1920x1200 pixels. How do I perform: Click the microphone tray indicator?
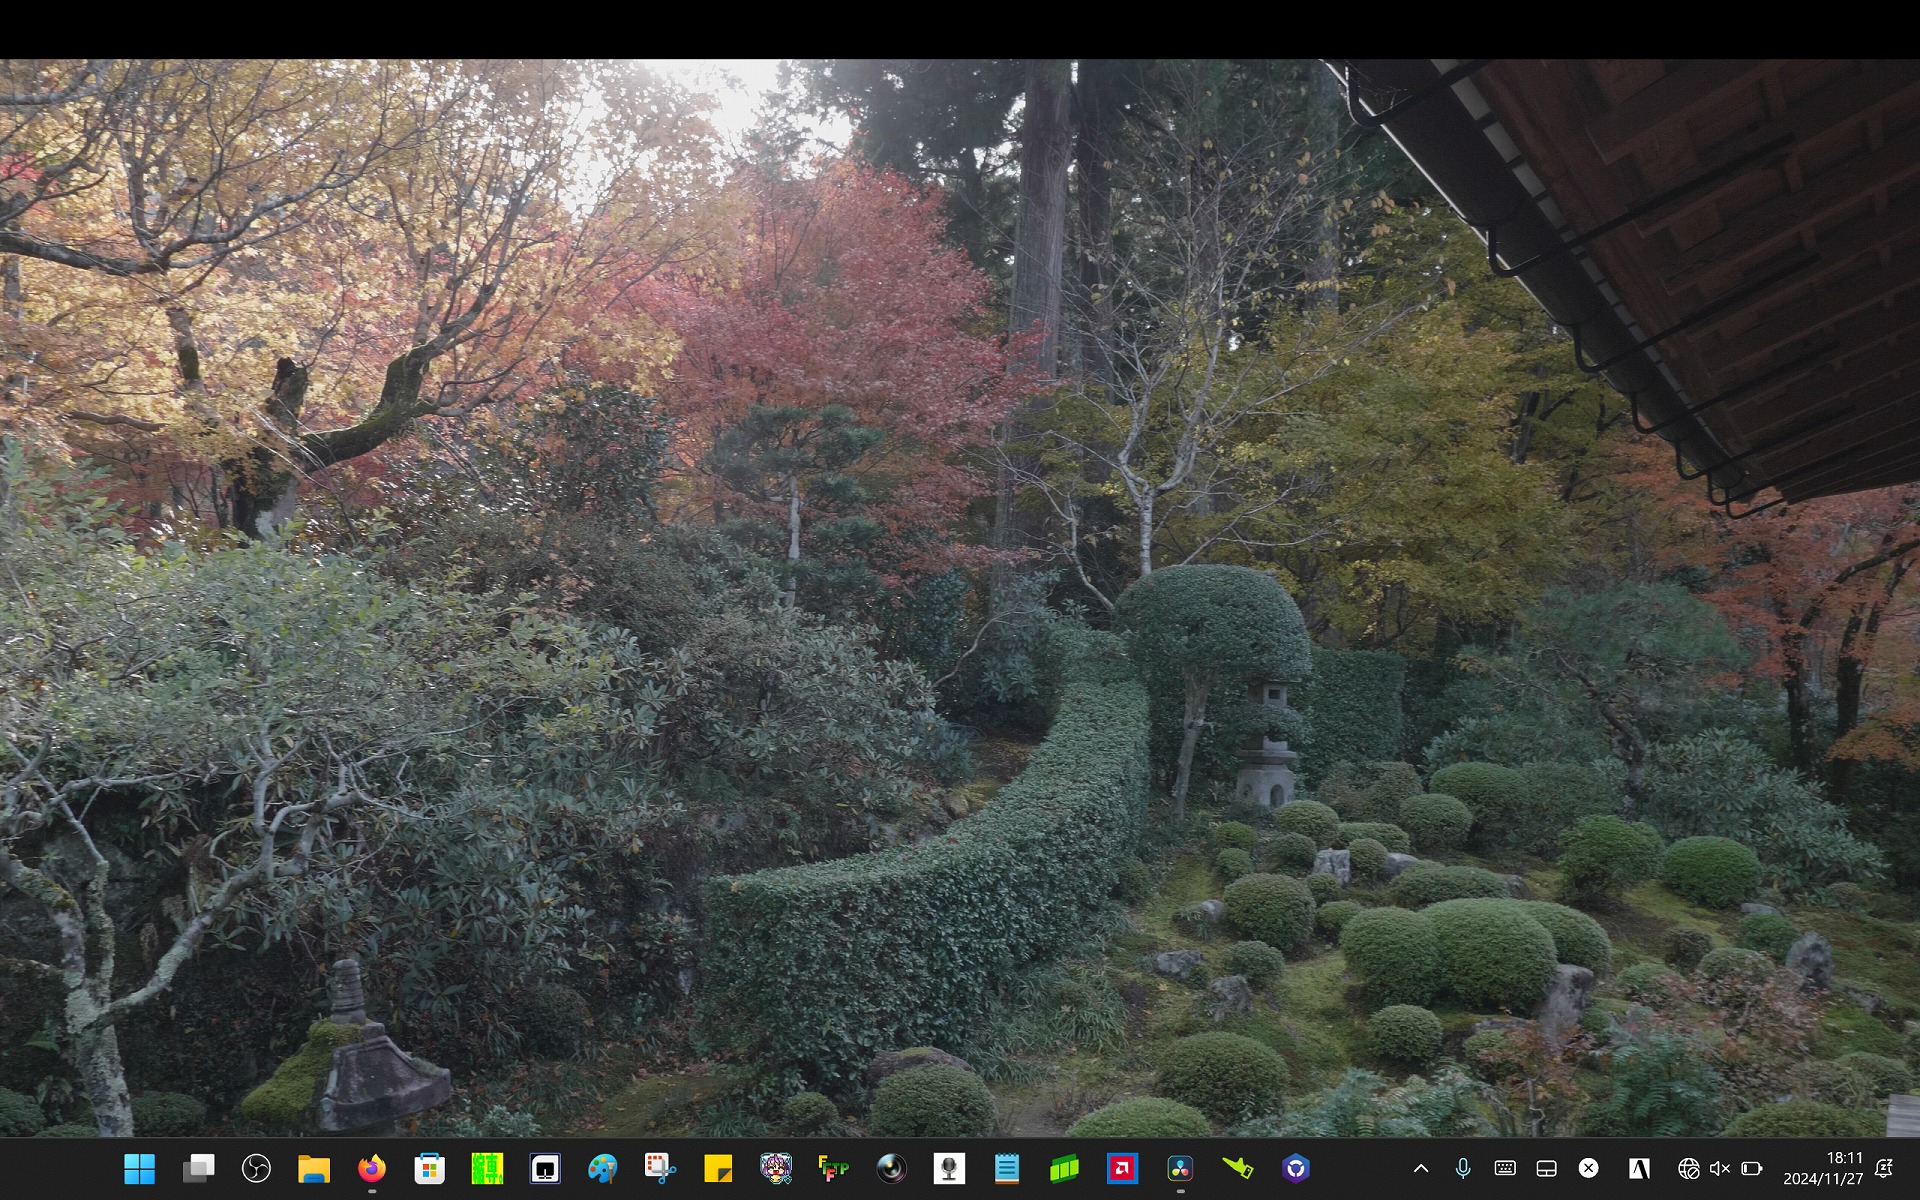point(1463,1168)
